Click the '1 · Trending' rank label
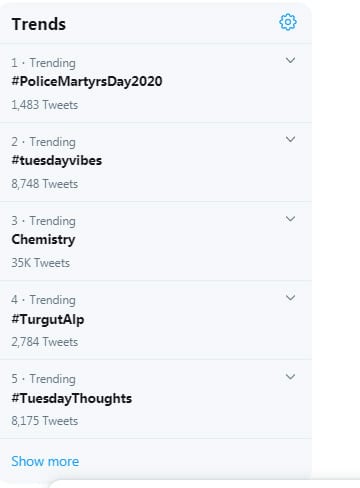 pyautogui.click(x=43, y=63)
